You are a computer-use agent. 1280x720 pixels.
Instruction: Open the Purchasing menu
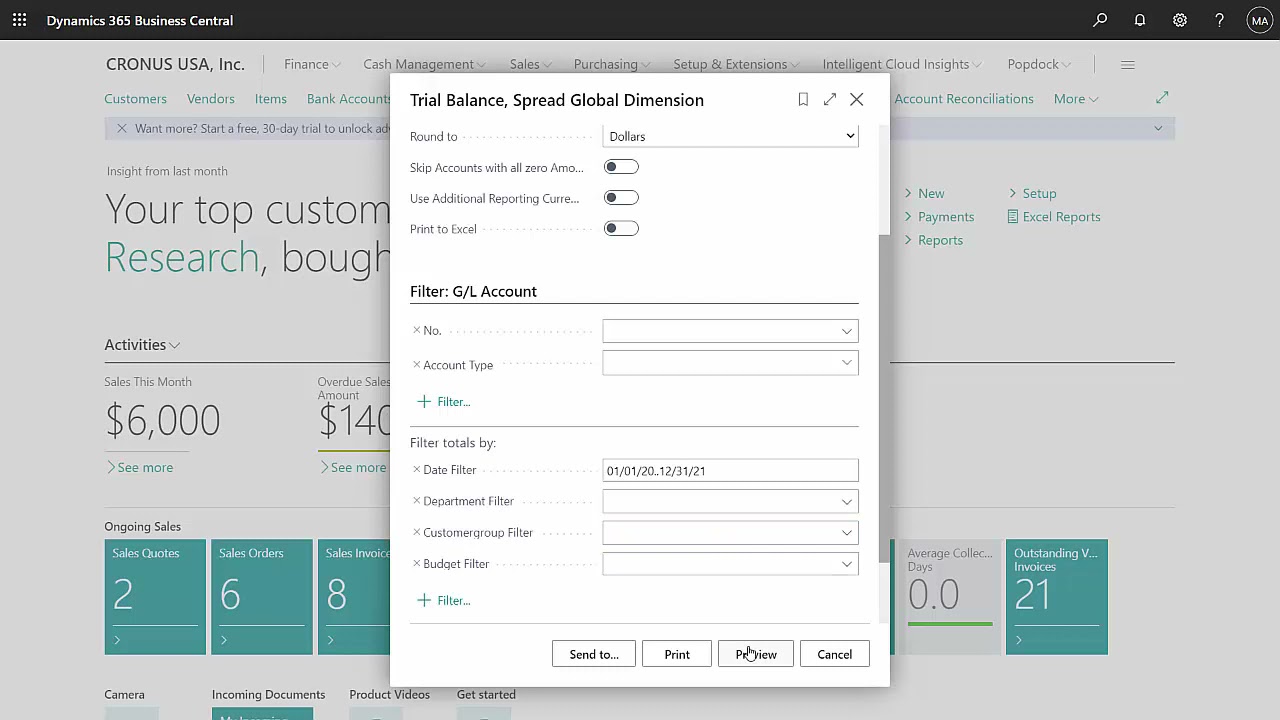[x=611, y=64]
